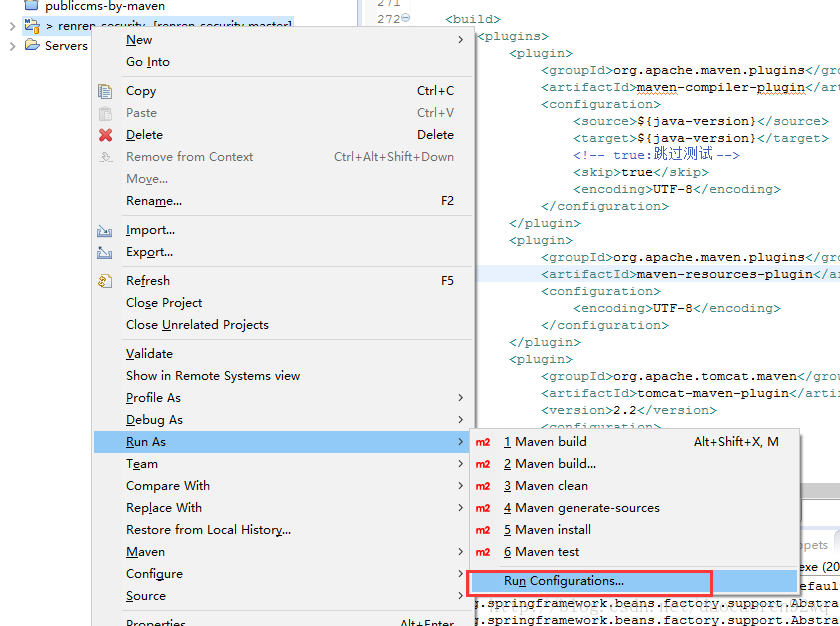Click the version 2.2 line in editor
Screen dimensions: 840x626
click(629, 410)
